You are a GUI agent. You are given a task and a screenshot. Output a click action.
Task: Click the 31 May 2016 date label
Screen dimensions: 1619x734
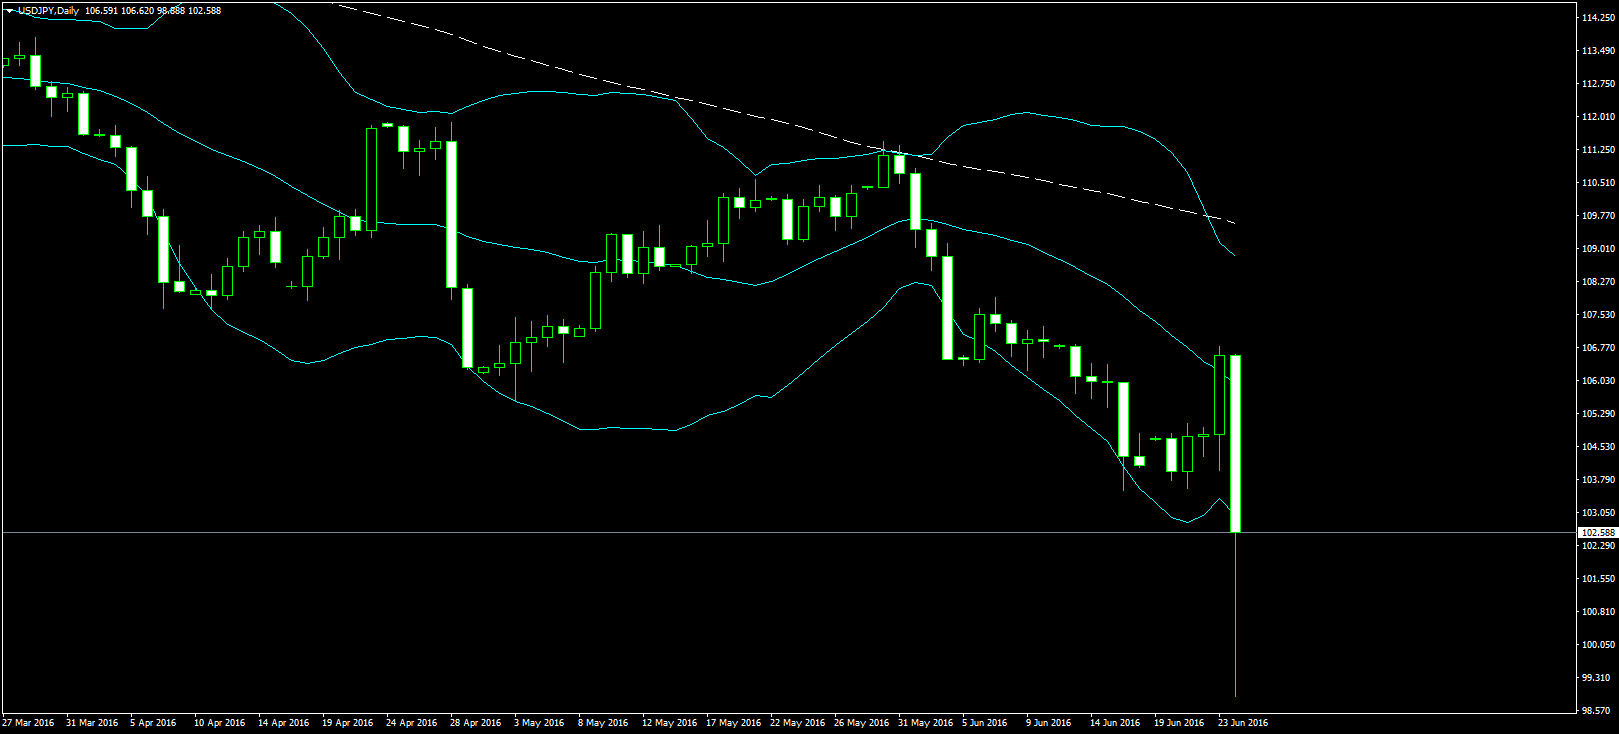(x=925, y=722)
